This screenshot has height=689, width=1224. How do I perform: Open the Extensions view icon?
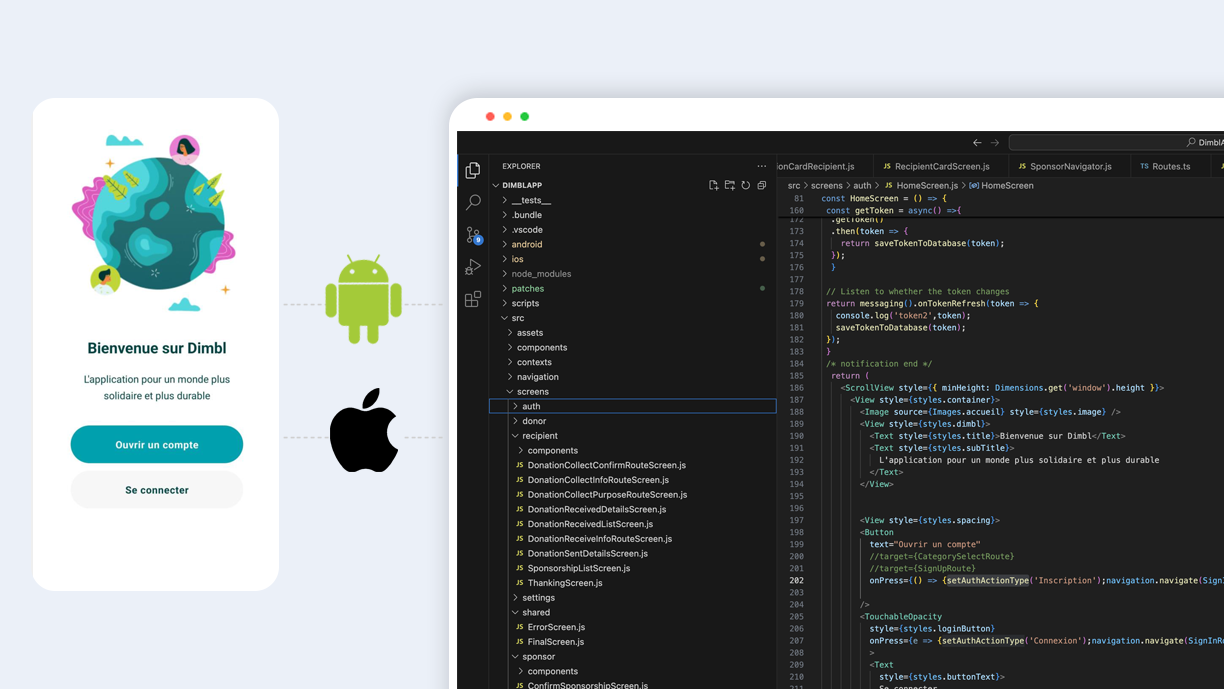[x=473, y=299]
